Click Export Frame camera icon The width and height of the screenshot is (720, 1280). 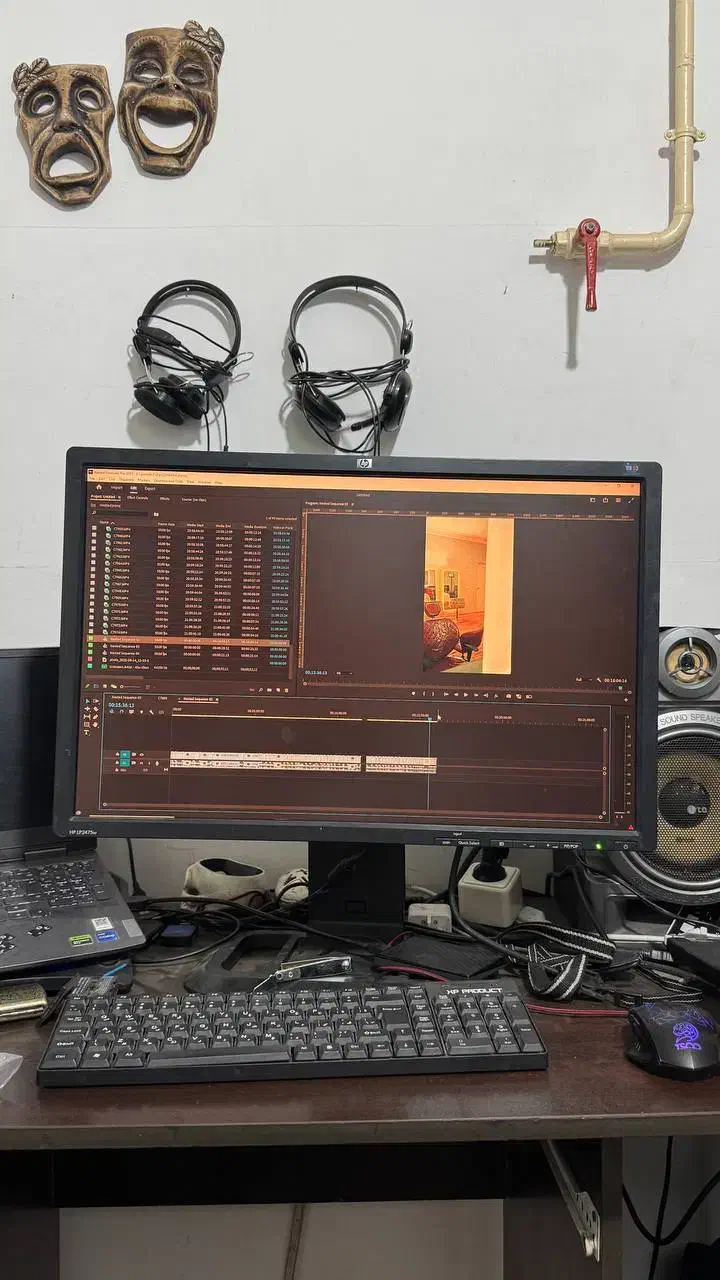pyautogui.click(x=508, y=696)
